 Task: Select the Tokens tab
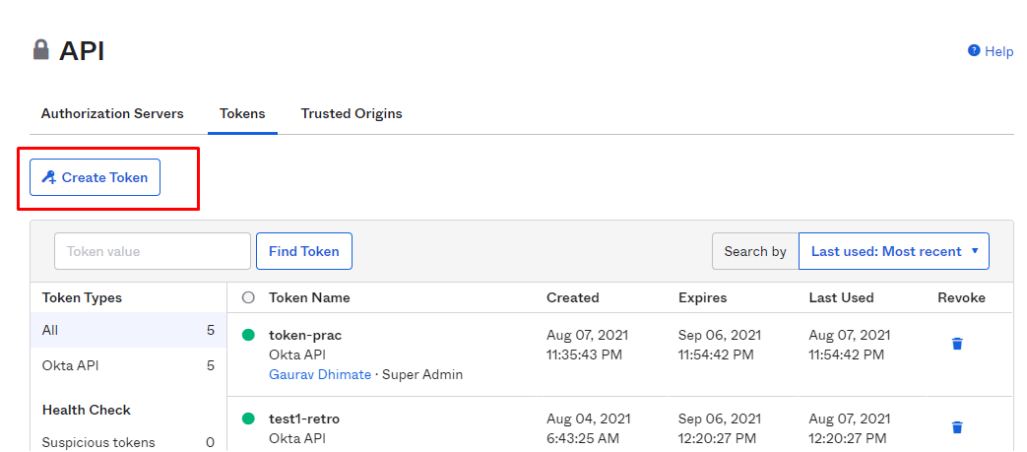pos(242,114)
